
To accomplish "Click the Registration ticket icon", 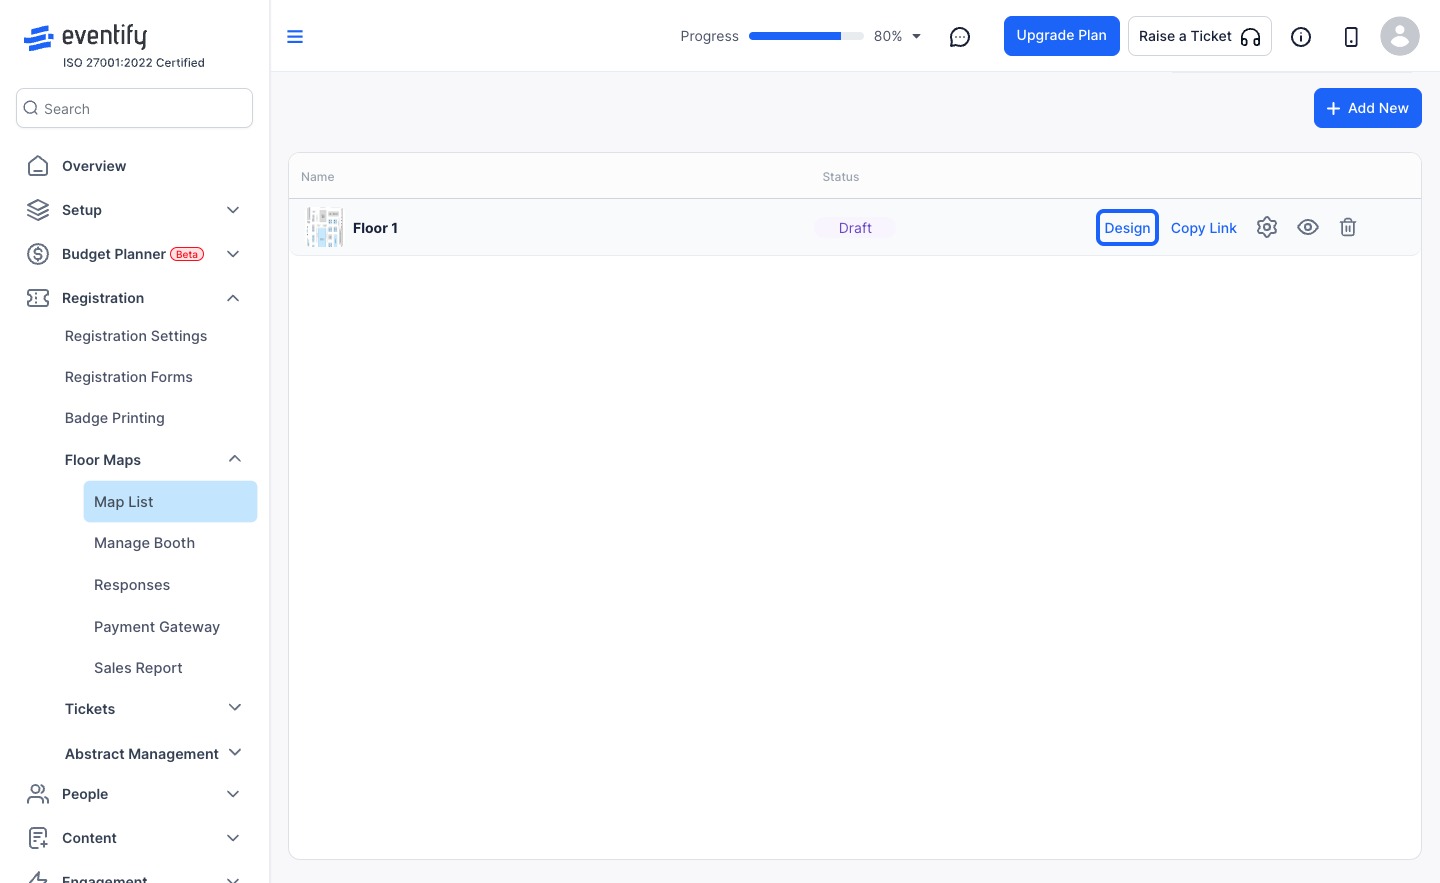I will tap(38, 298).
